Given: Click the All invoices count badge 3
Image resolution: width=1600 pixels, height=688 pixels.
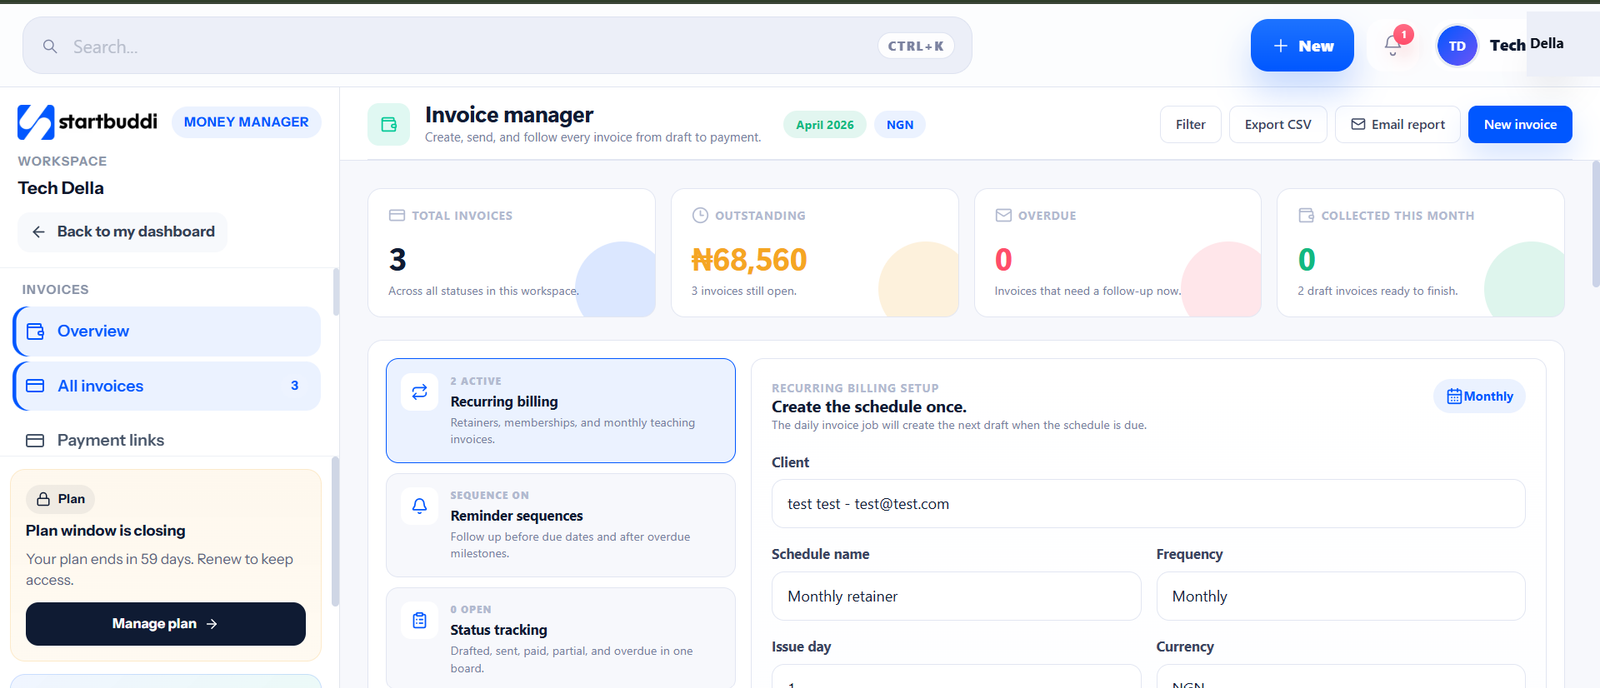Looking at the screenshot, I should (294, 386).
